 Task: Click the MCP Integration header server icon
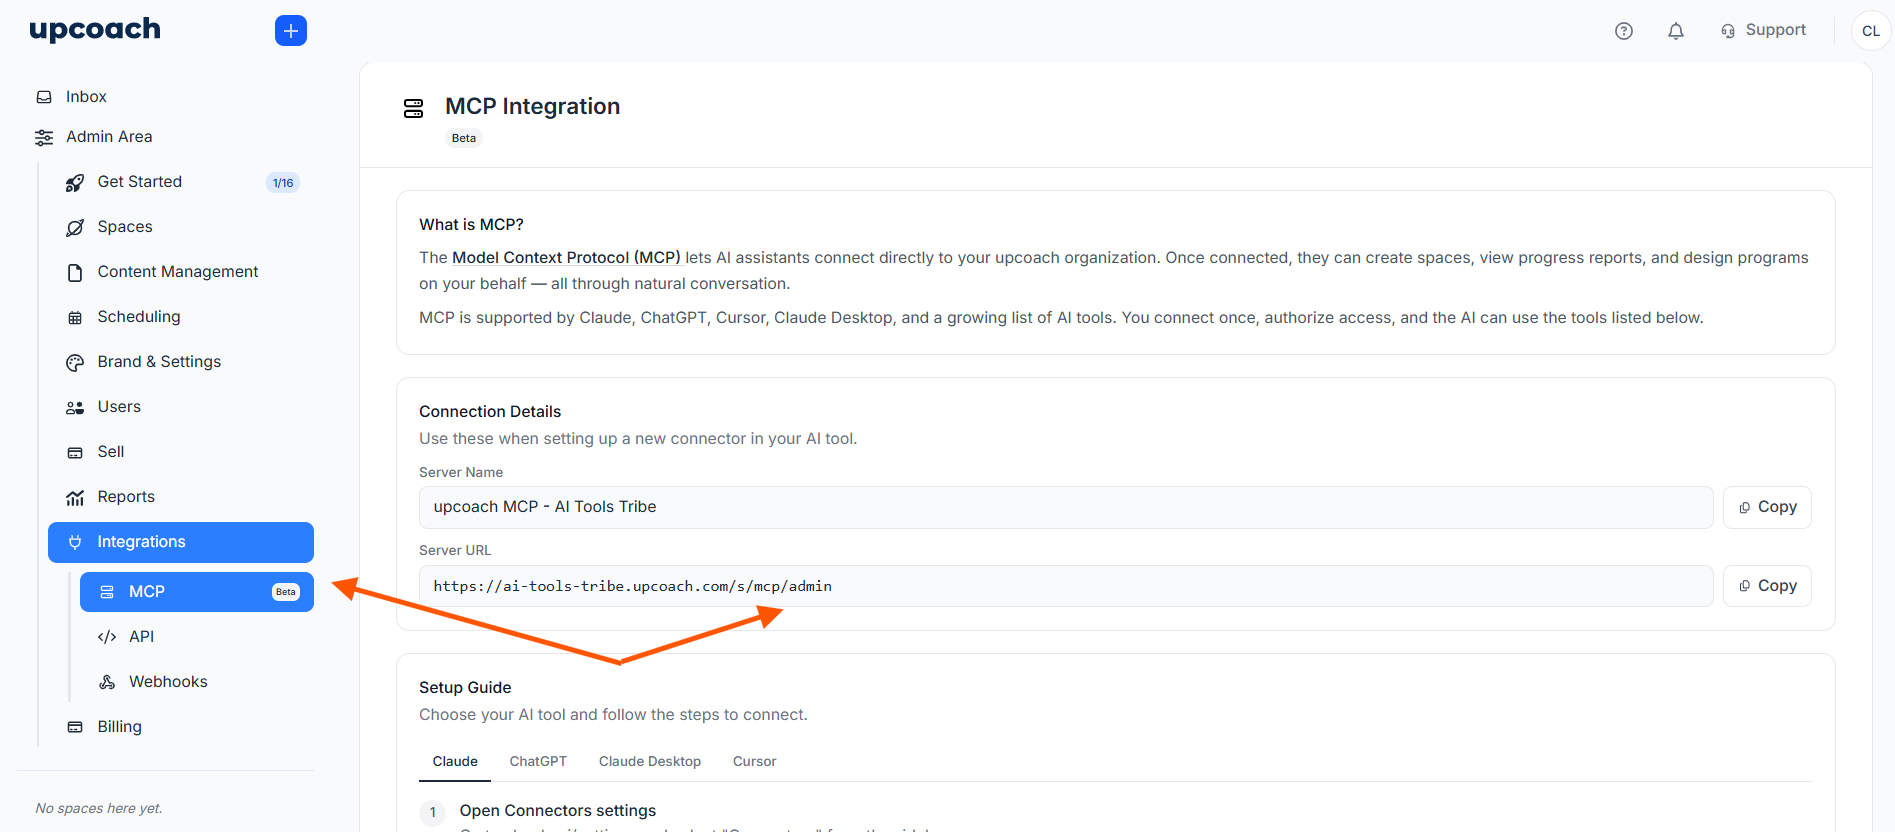point(414,108)
